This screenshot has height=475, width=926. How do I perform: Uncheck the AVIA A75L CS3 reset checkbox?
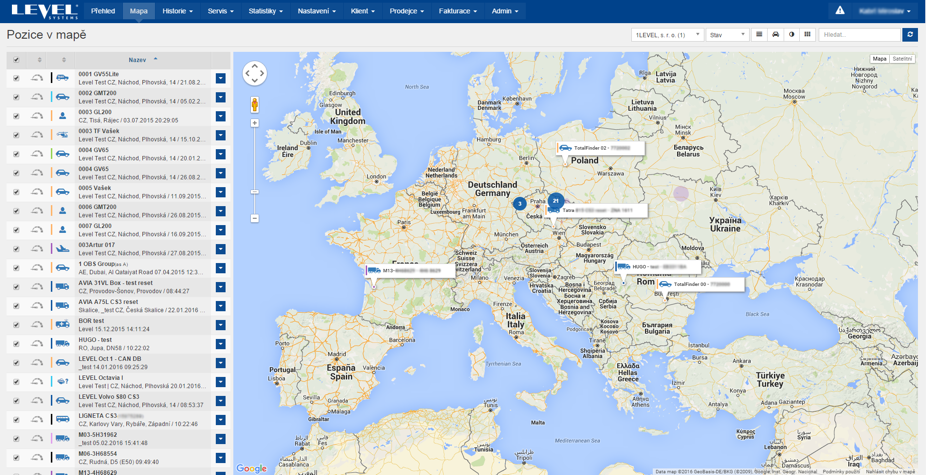(16, 305)
